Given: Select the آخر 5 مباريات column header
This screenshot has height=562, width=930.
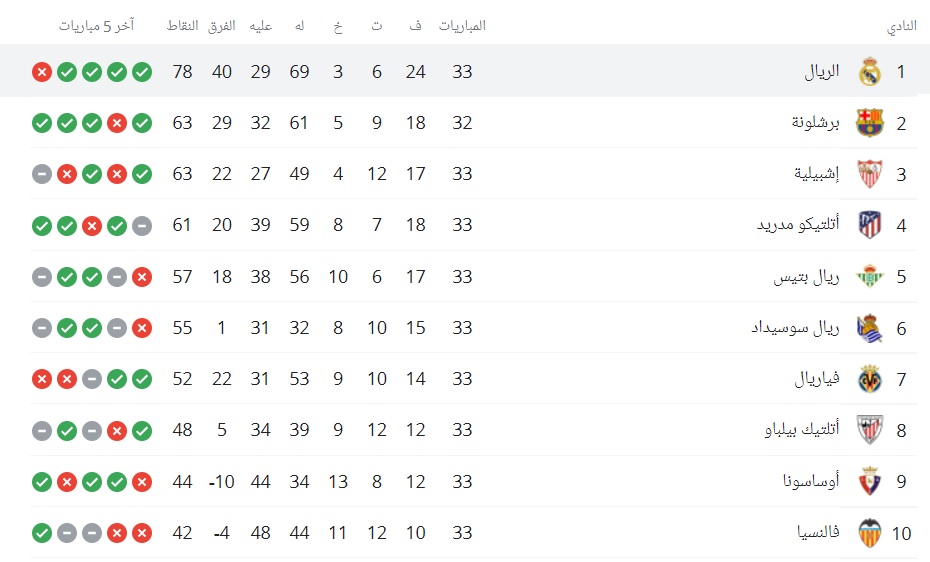Looking at the screenshot, I should point(97,25).
